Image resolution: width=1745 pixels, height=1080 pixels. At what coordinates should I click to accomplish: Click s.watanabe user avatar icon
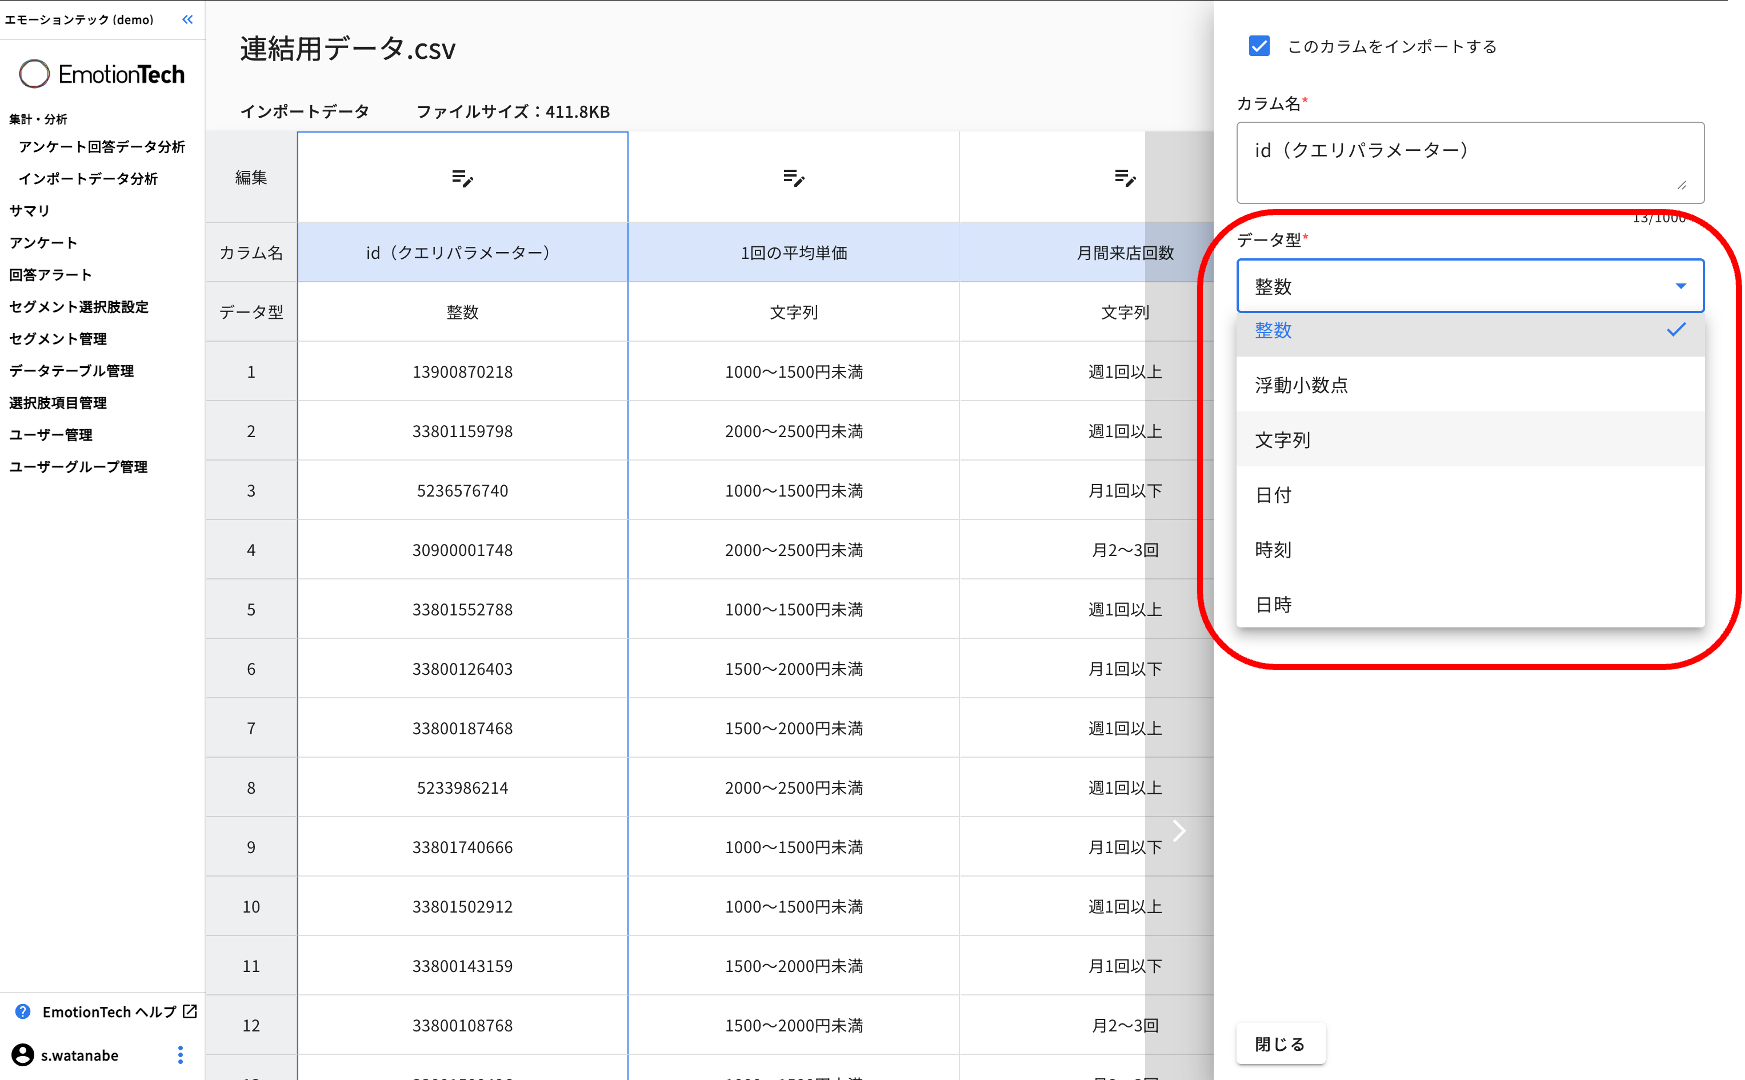tap(22, 1055)
